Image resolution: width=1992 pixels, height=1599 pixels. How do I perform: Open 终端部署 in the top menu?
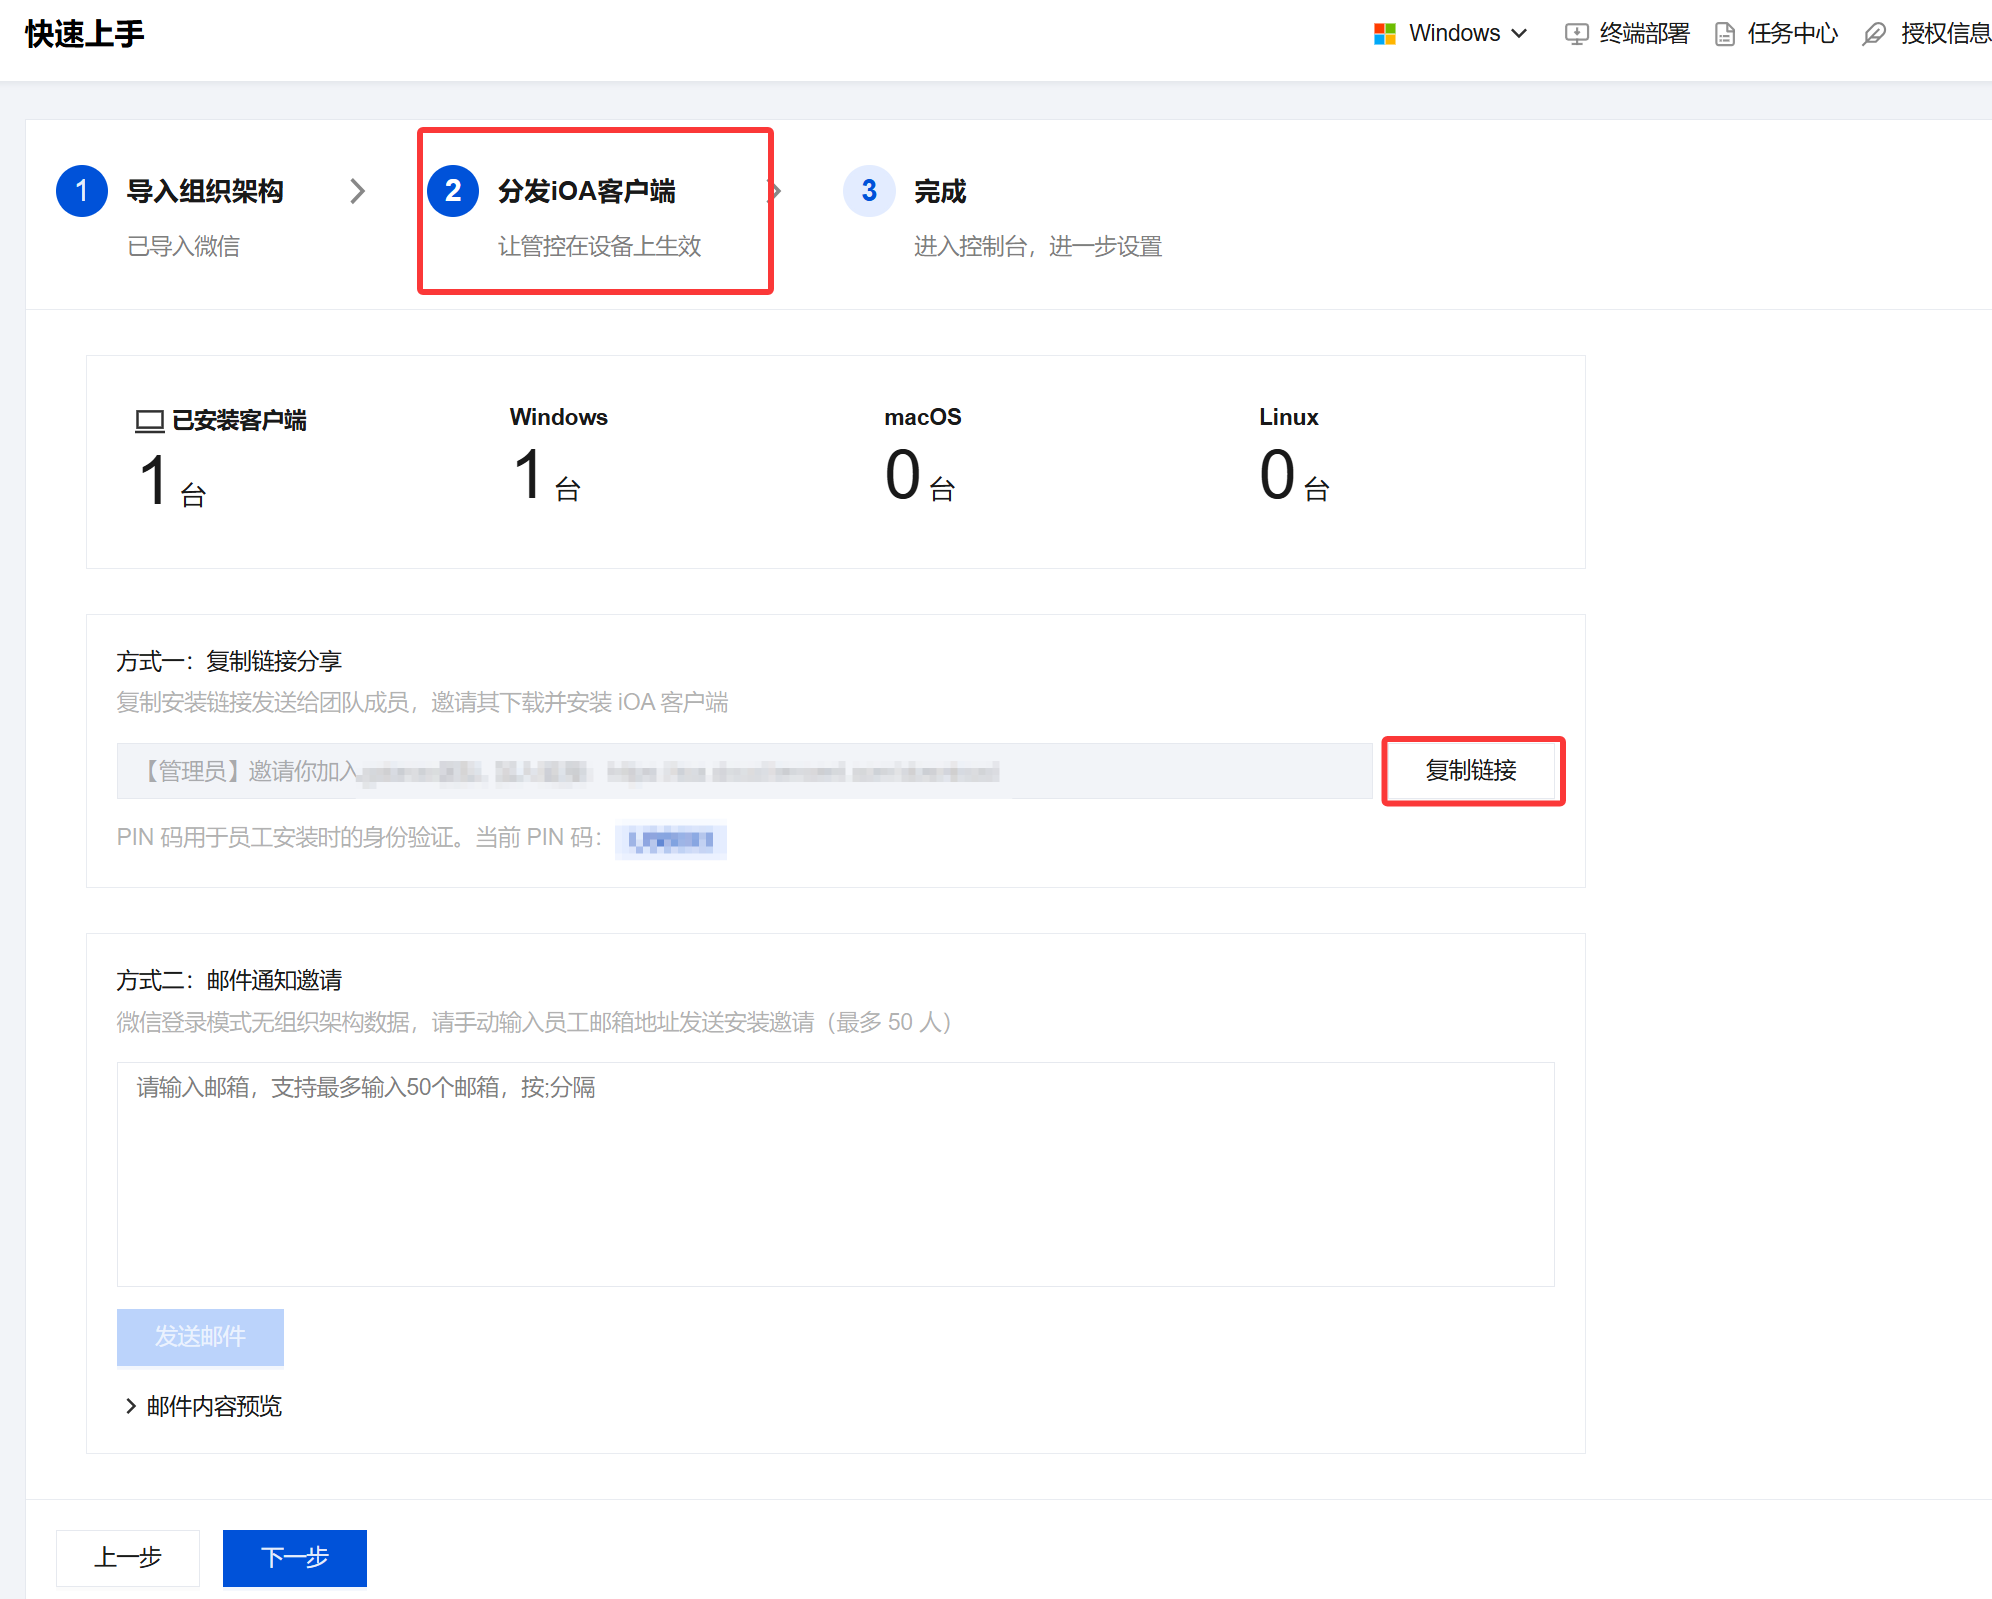click(x=1644, y=34)
